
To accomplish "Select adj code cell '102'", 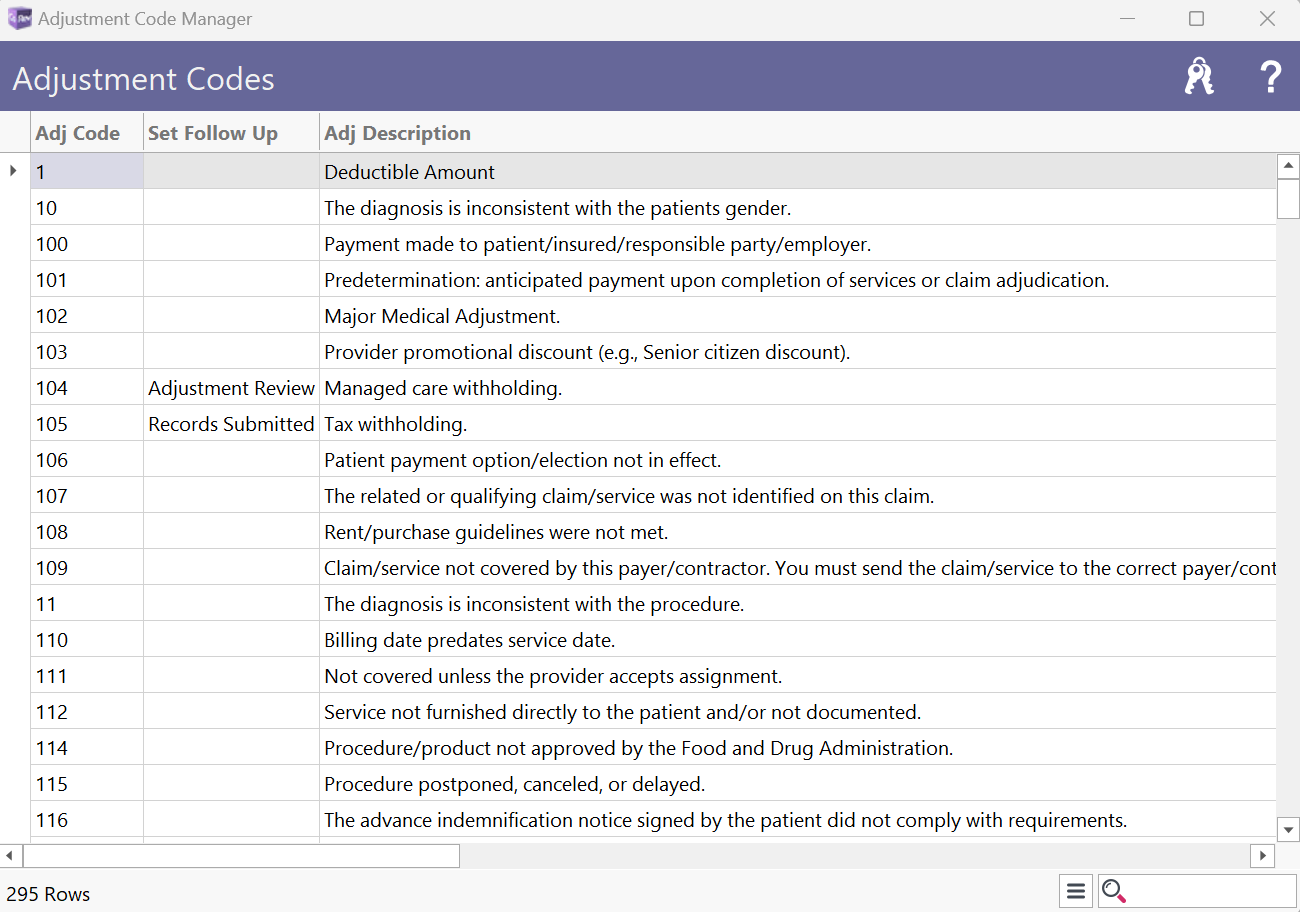I will pyautogui.click(x=87, y=316).
